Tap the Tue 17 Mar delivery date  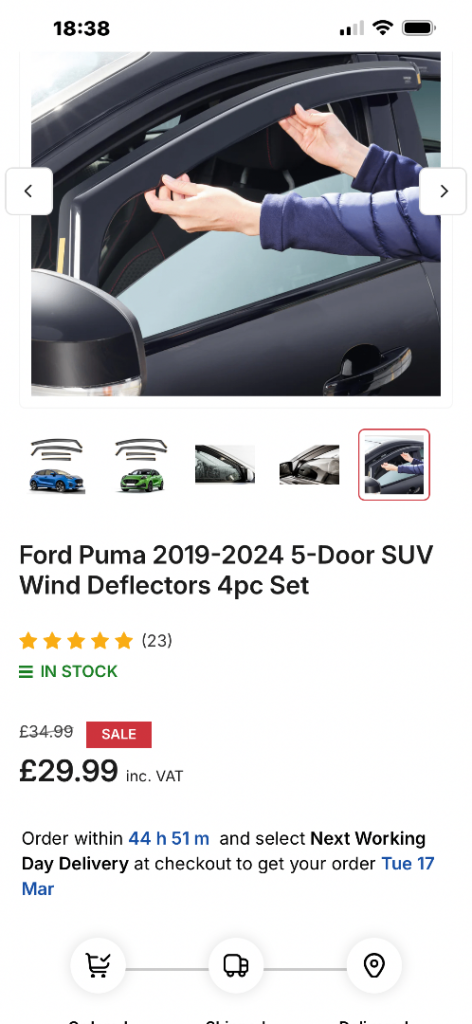click(228, 876)
